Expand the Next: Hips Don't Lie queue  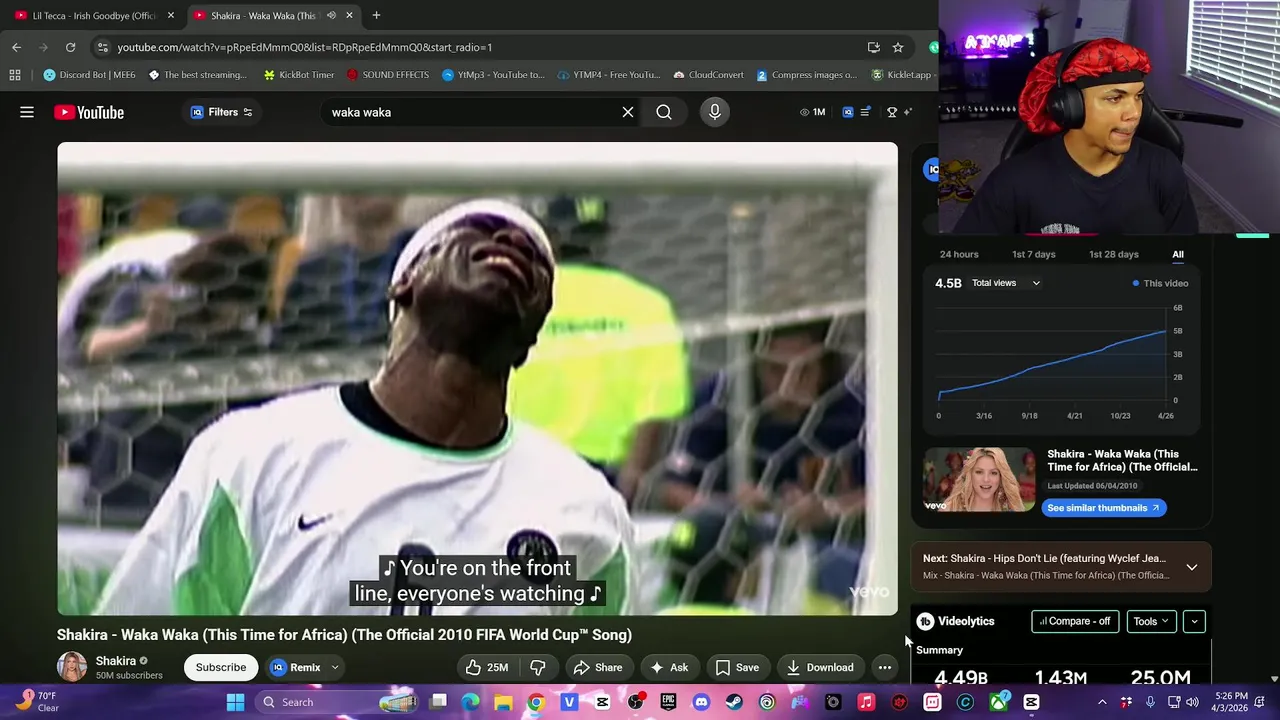click(x=1192, y=567)
